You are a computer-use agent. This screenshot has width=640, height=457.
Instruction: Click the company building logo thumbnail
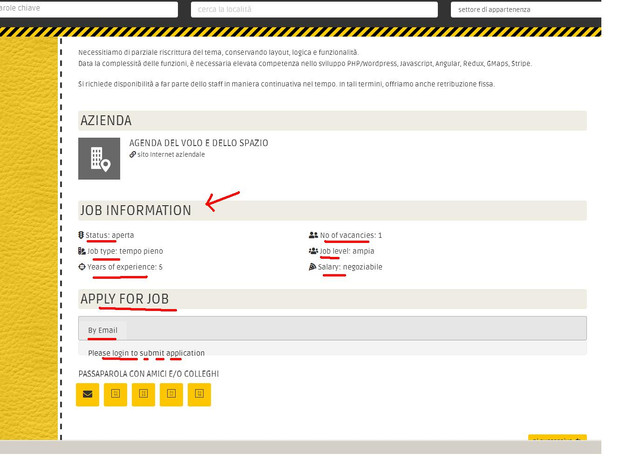(99, 159)
